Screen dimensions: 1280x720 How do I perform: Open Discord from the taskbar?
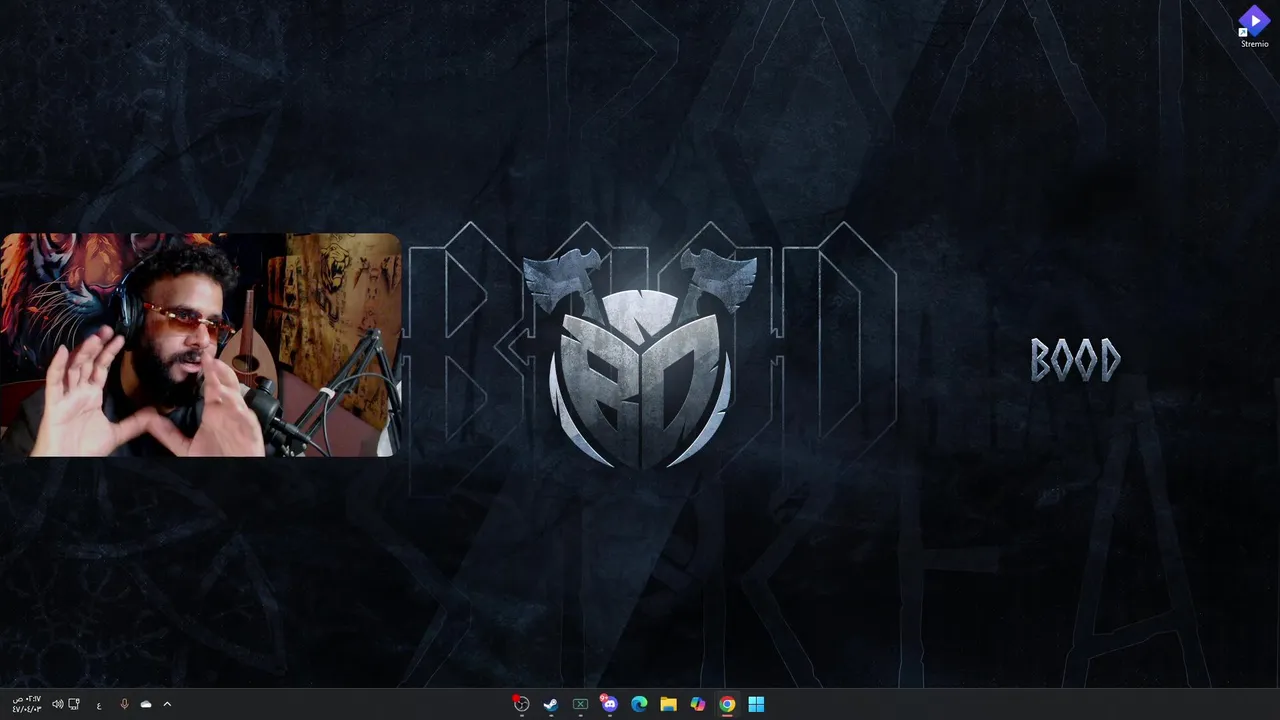(x=609, y=704)
